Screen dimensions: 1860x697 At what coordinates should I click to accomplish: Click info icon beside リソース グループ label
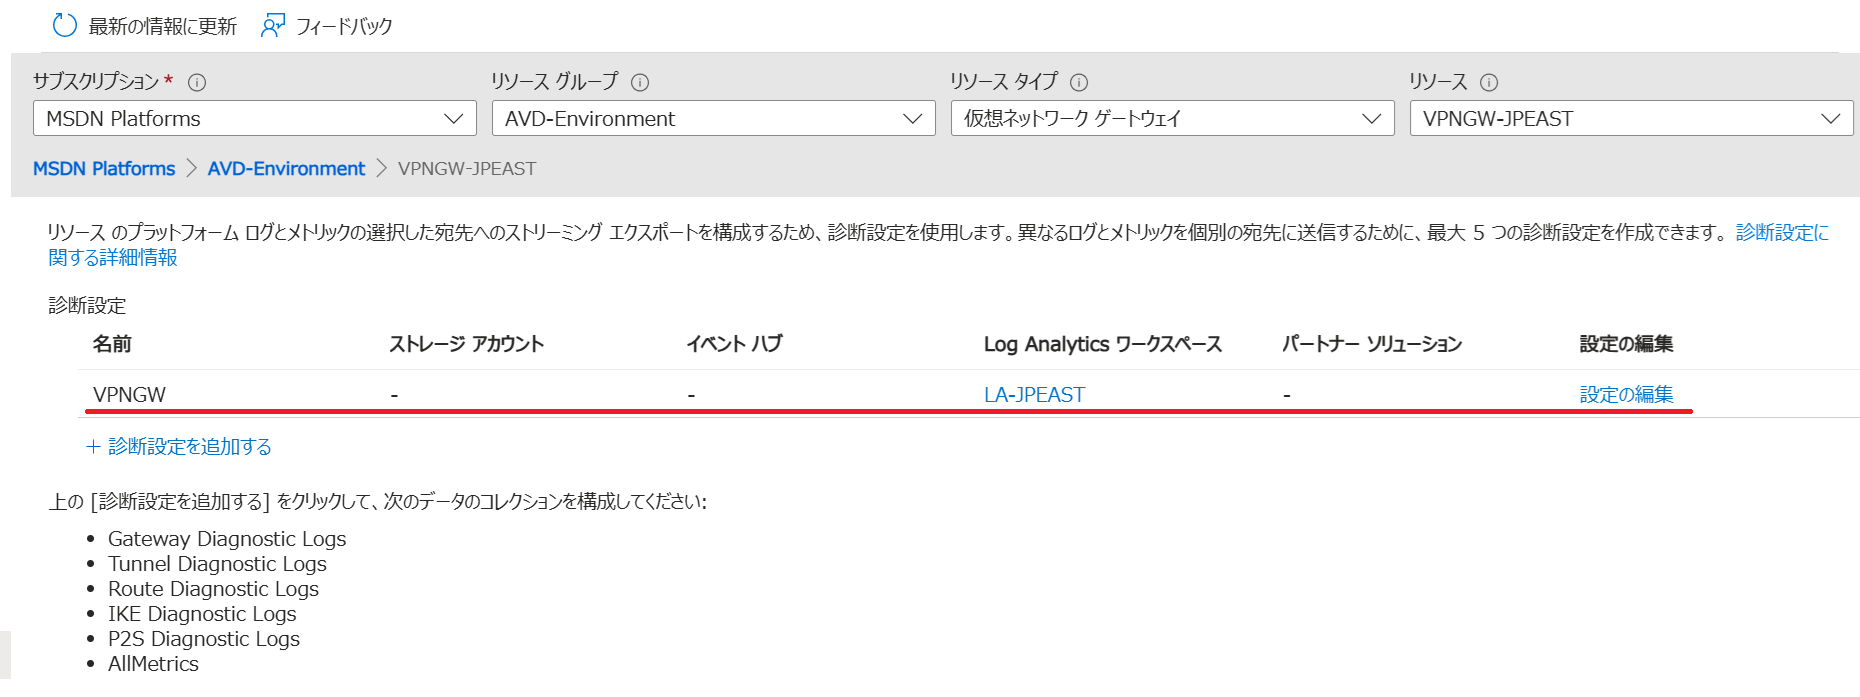(x=640, y=82)
